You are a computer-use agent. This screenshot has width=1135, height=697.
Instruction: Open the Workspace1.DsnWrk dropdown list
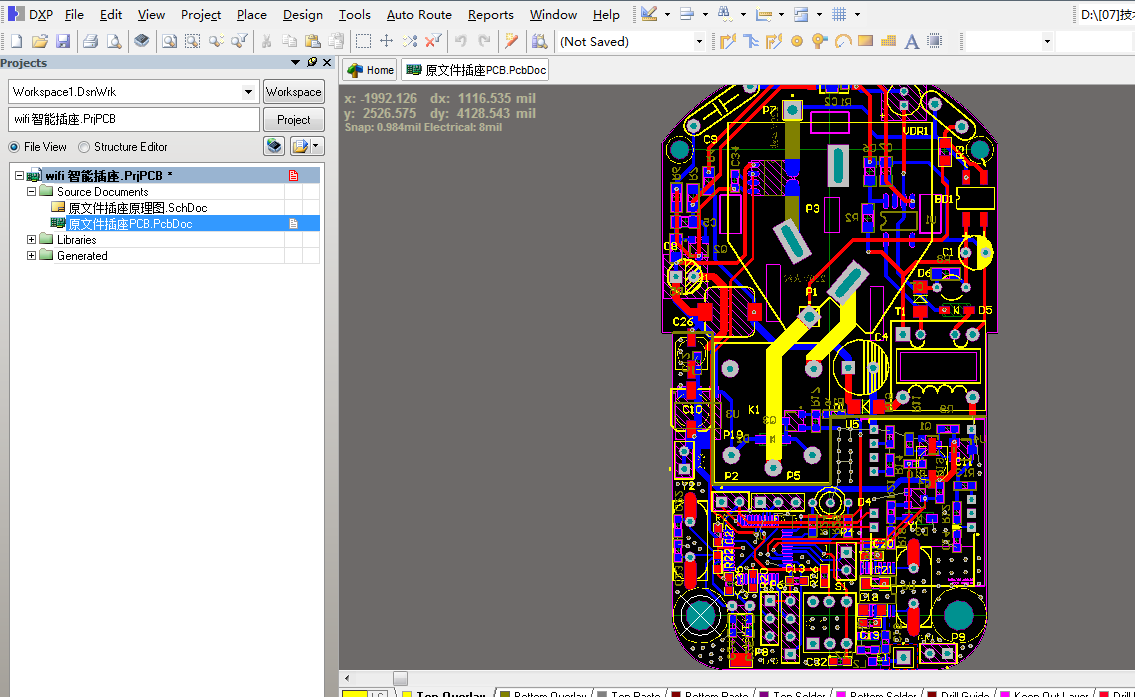[x=248, y=92]
